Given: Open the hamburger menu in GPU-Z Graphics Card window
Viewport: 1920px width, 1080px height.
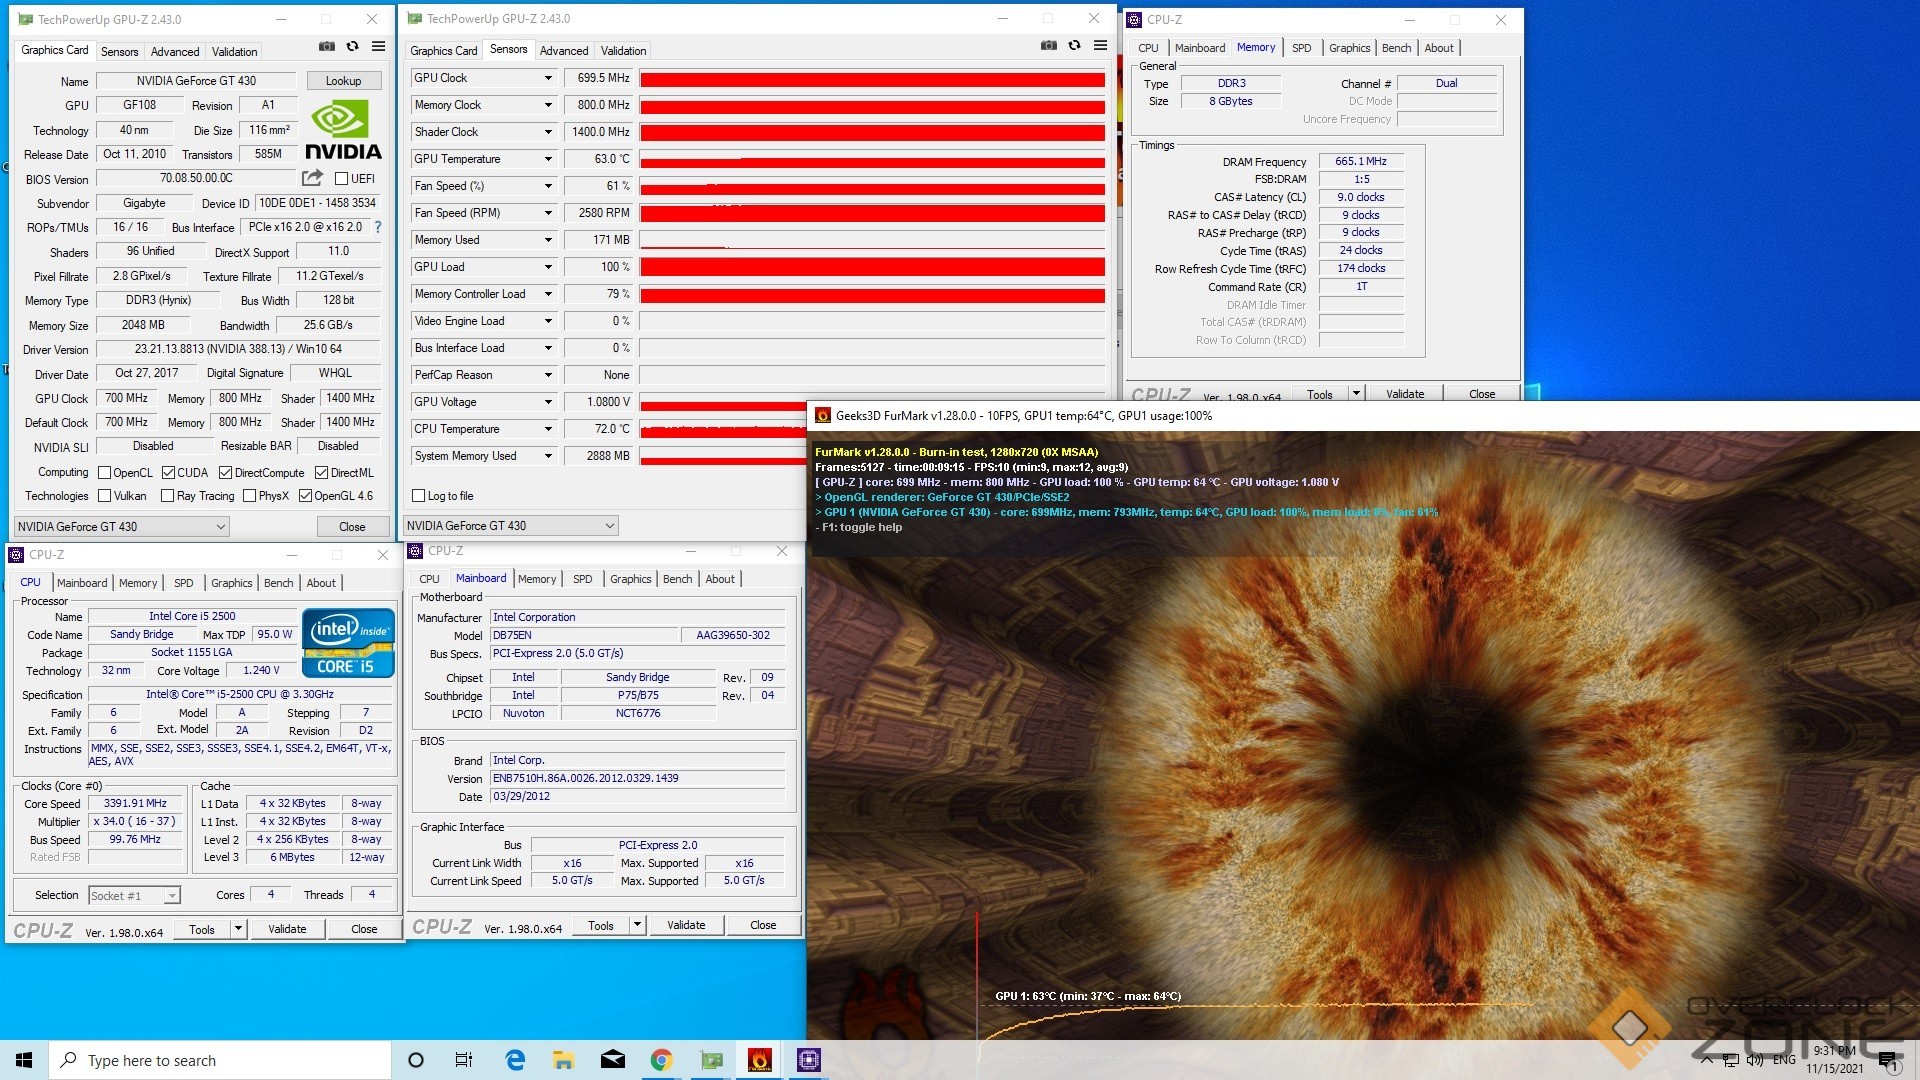Looking at the screenshot, I should click(378, 47).
